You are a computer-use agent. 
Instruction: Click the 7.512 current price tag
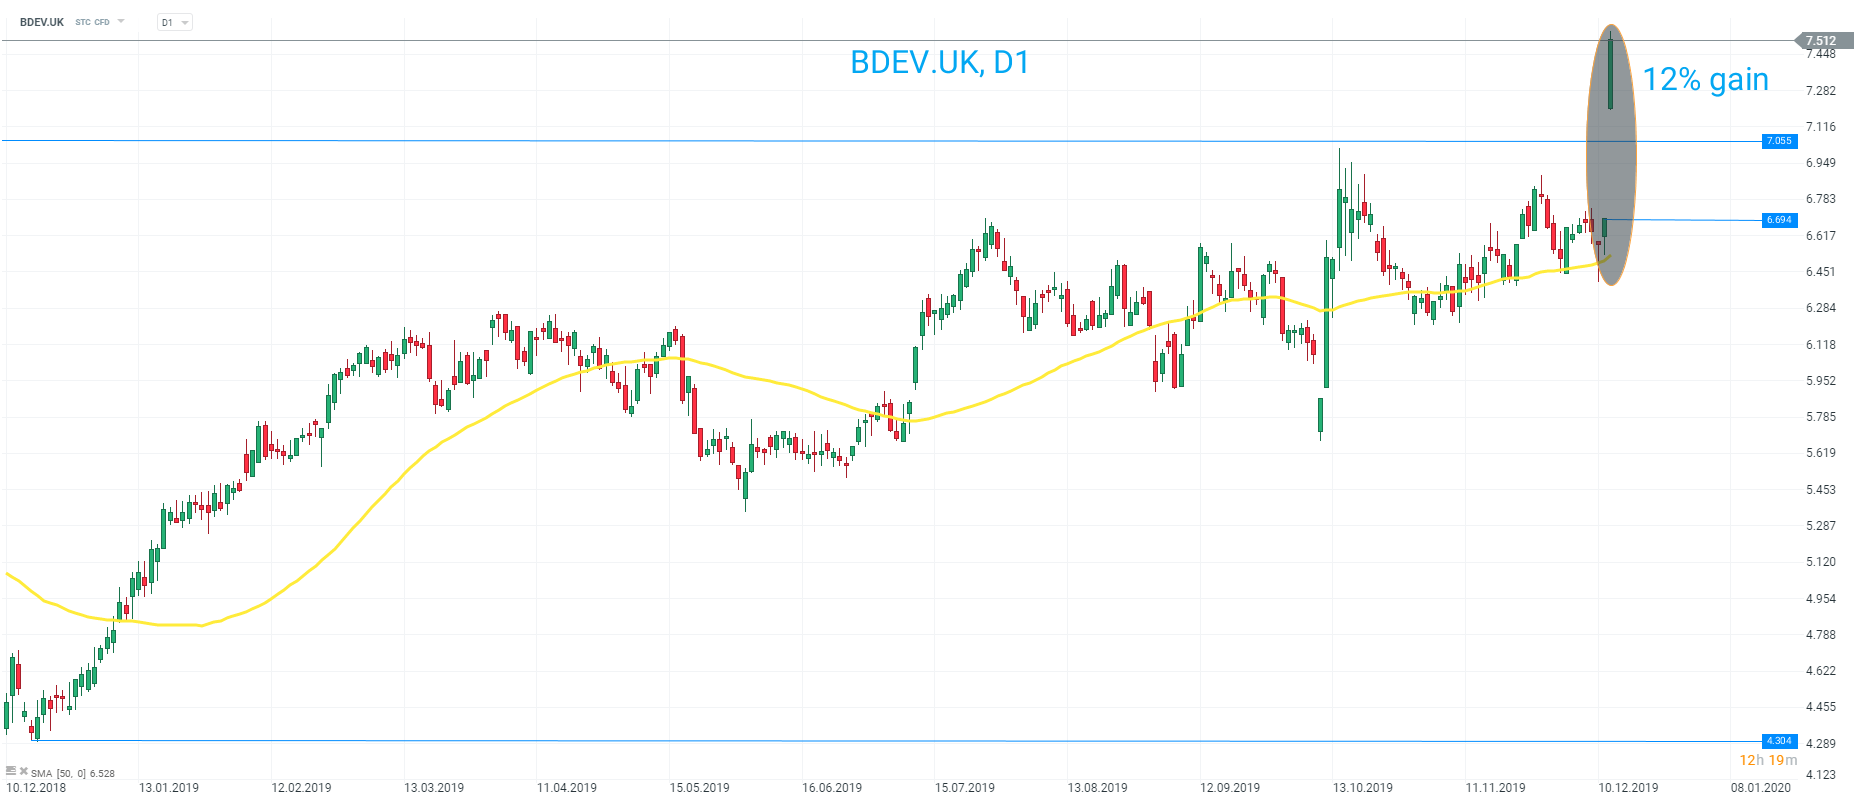tap(1822, 41)
